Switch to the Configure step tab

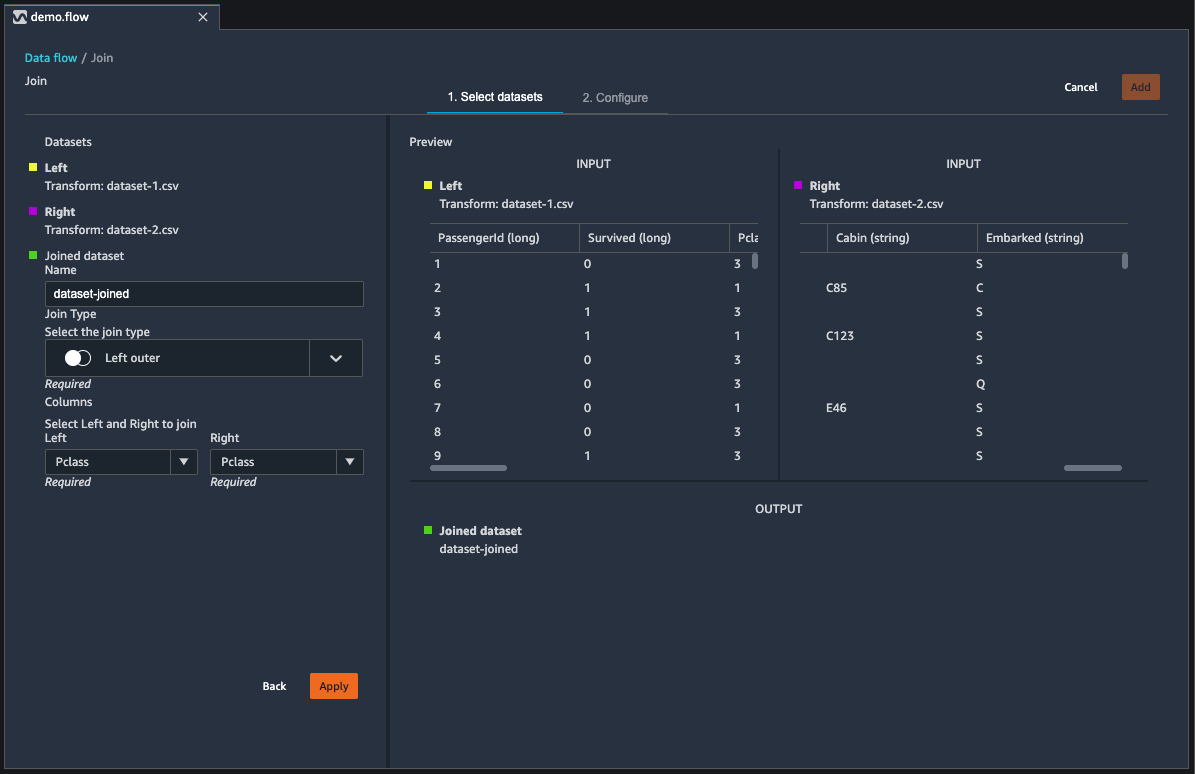click(x=615, y=97)
